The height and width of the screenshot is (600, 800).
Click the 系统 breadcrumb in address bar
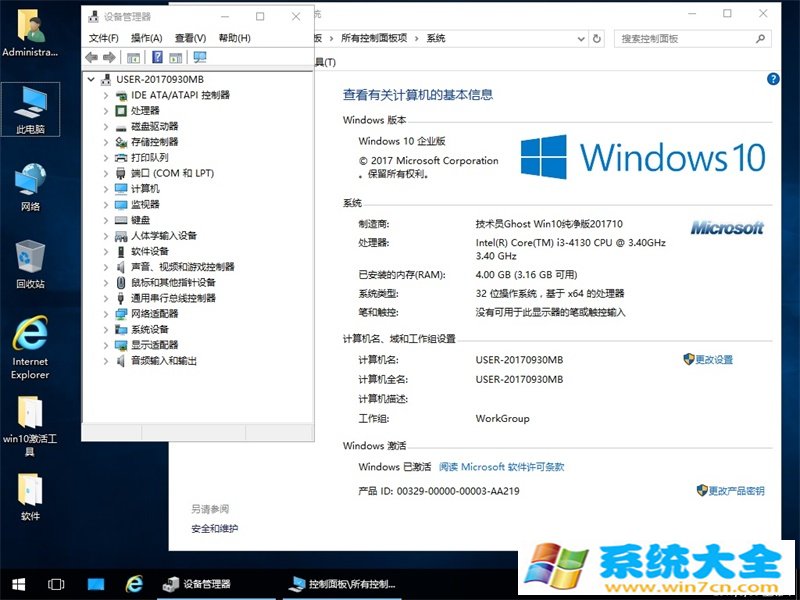(436, 38)
